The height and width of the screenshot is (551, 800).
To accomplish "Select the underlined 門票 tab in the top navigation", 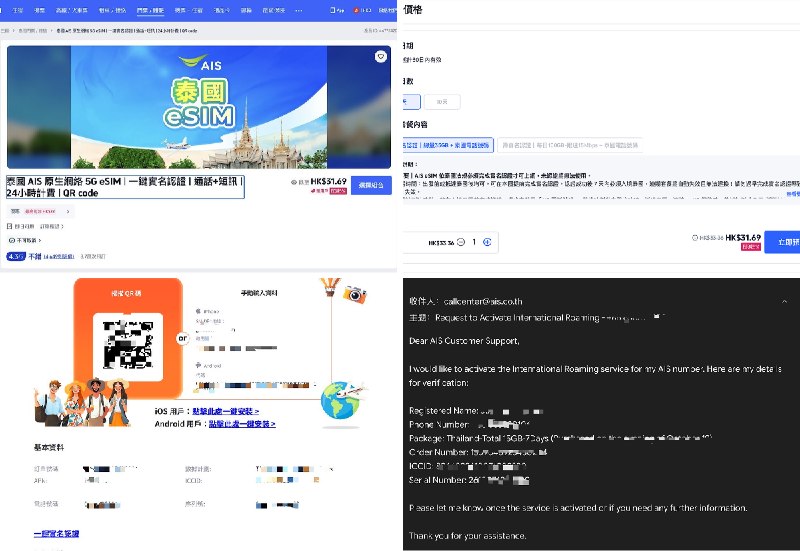I will pyautogui.click(x=150, y=10).
